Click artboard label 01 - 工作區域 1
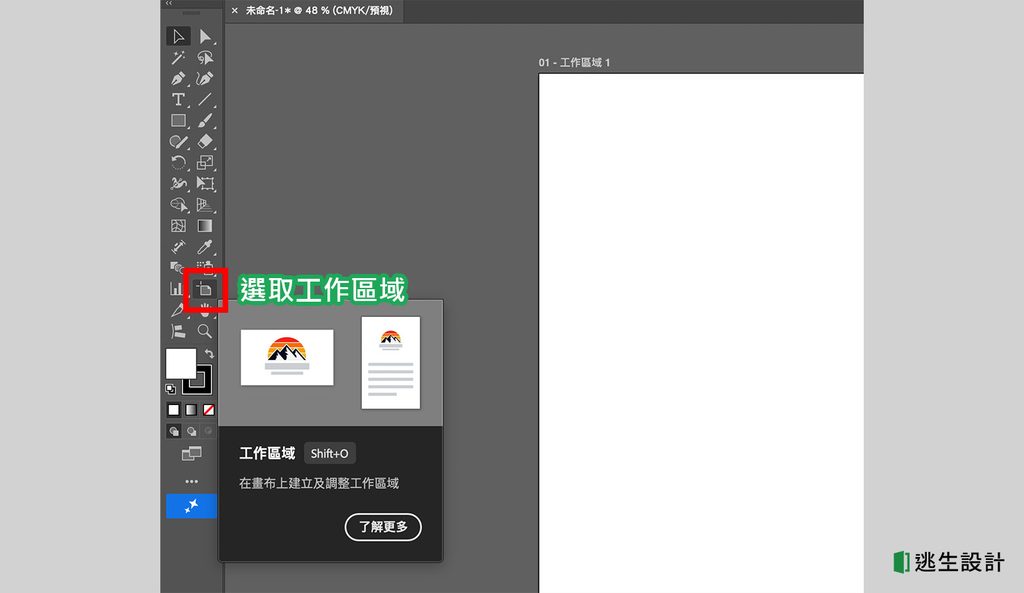This screenshot has height=593, width=1024. tap(574, 63)
